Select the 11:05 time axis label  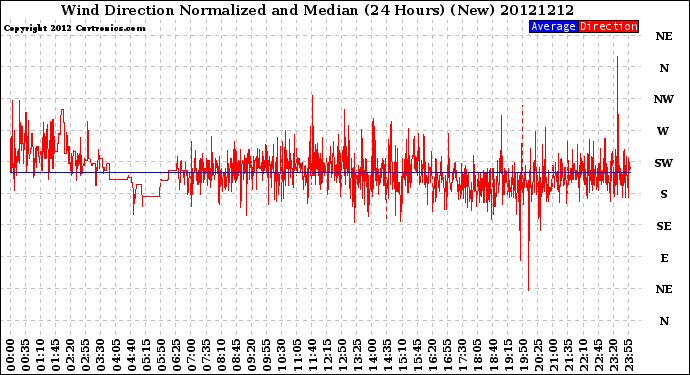point(297,355)
